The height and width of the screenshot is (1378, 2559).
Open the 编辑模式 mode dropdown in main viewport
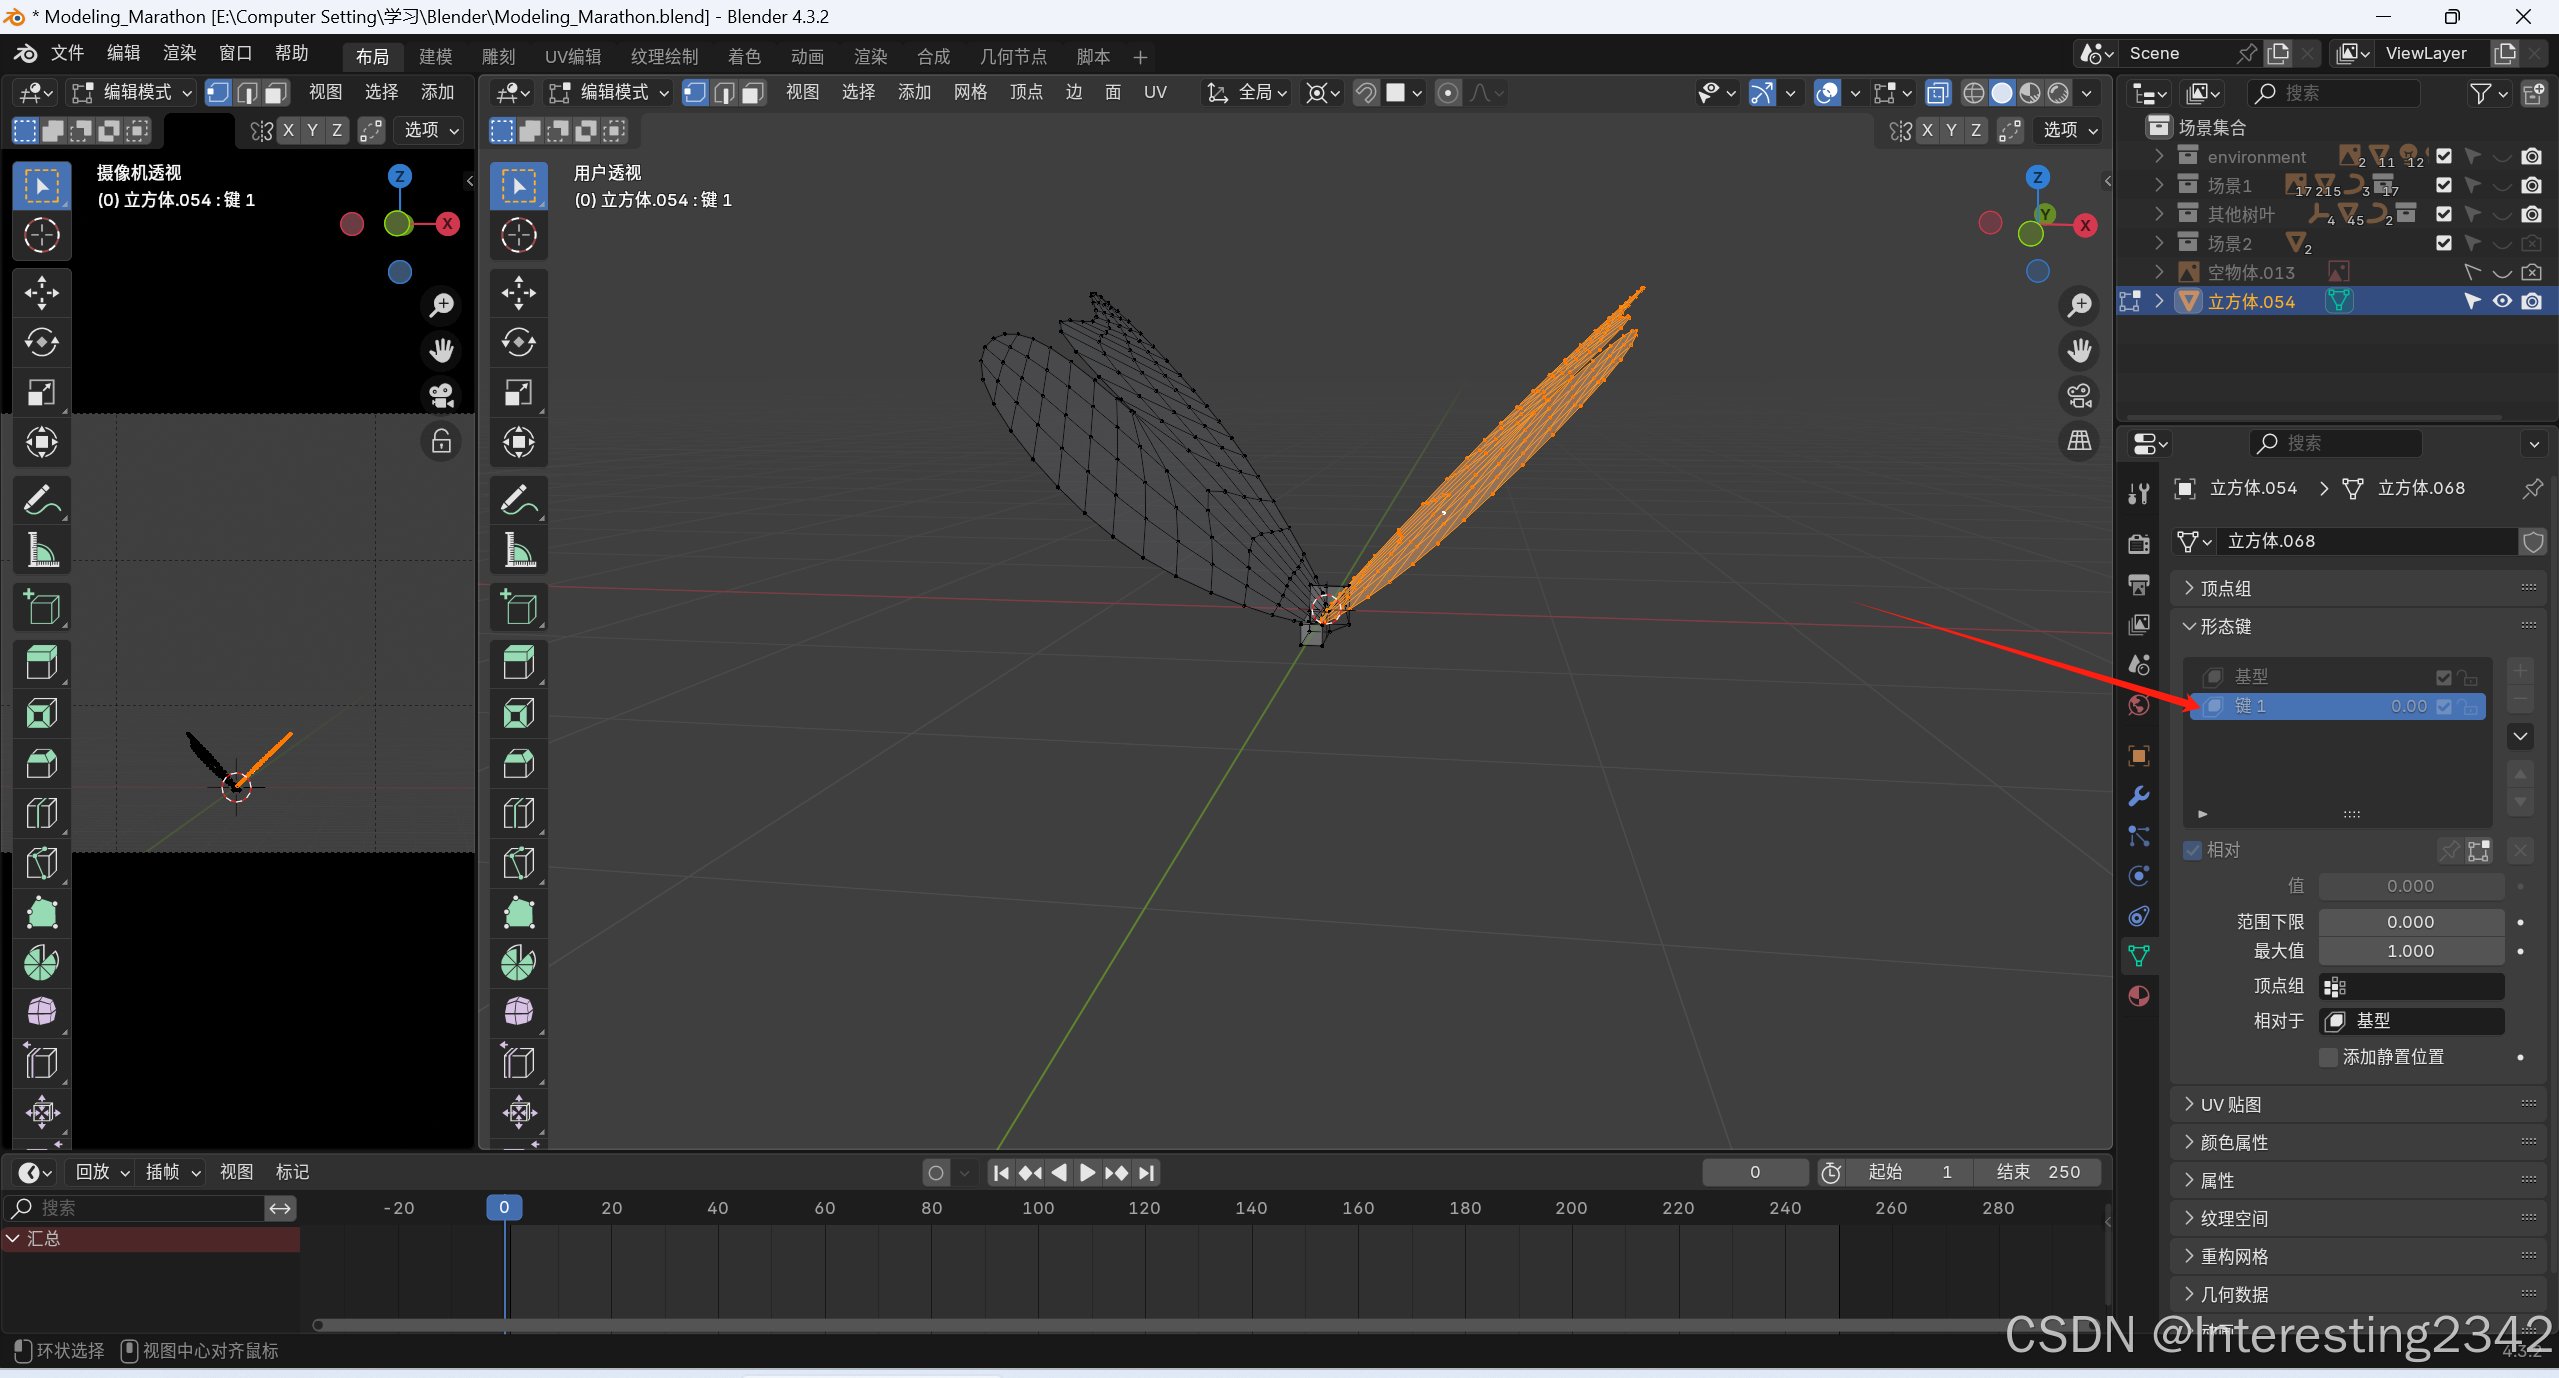[610, 92]
